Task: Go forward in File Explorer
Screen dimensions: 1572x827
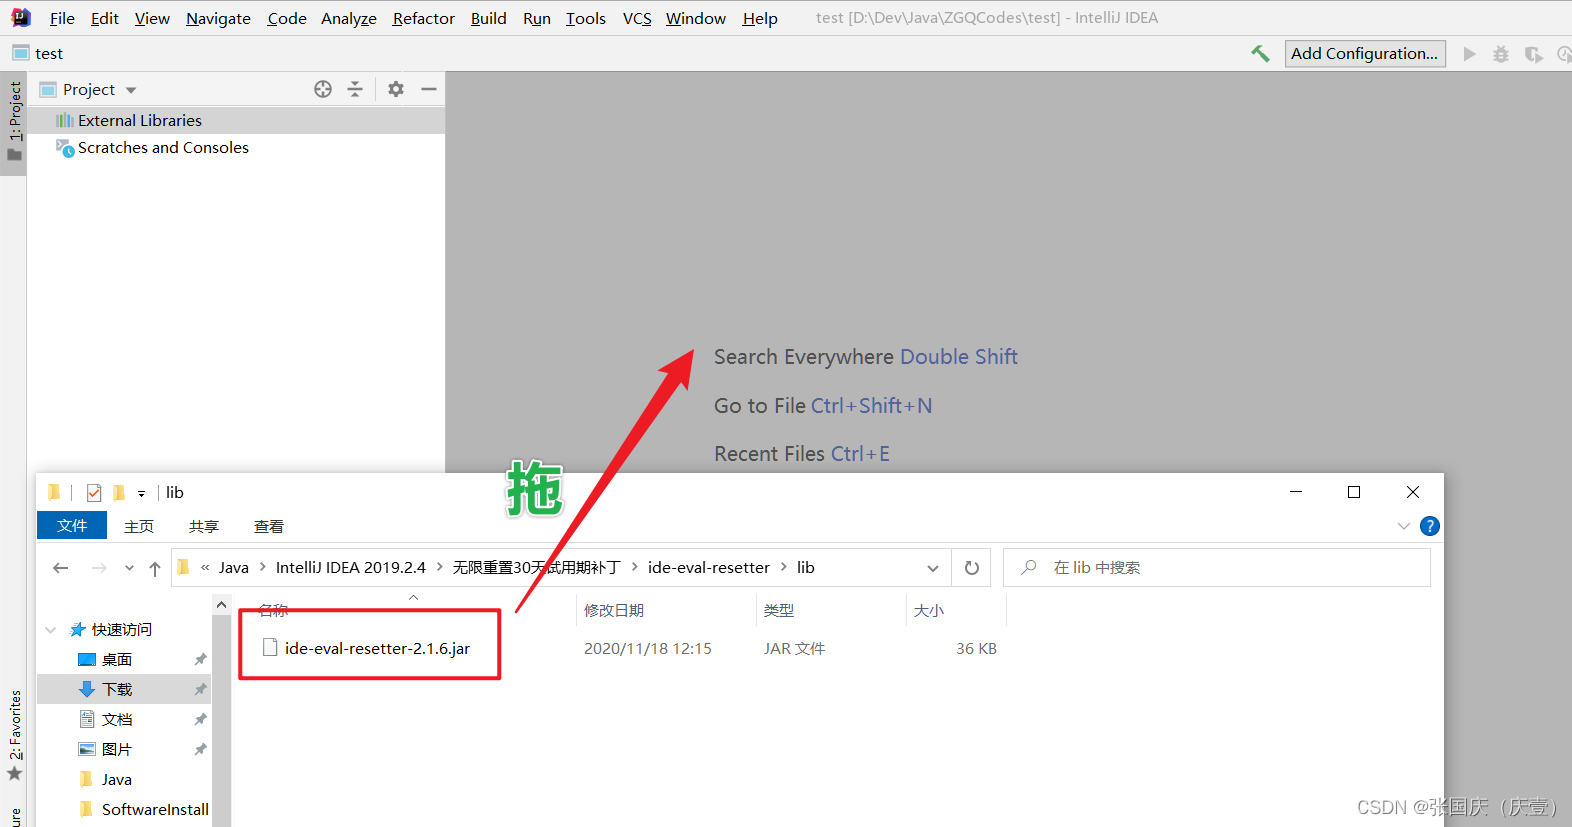Action: point(99,568)
